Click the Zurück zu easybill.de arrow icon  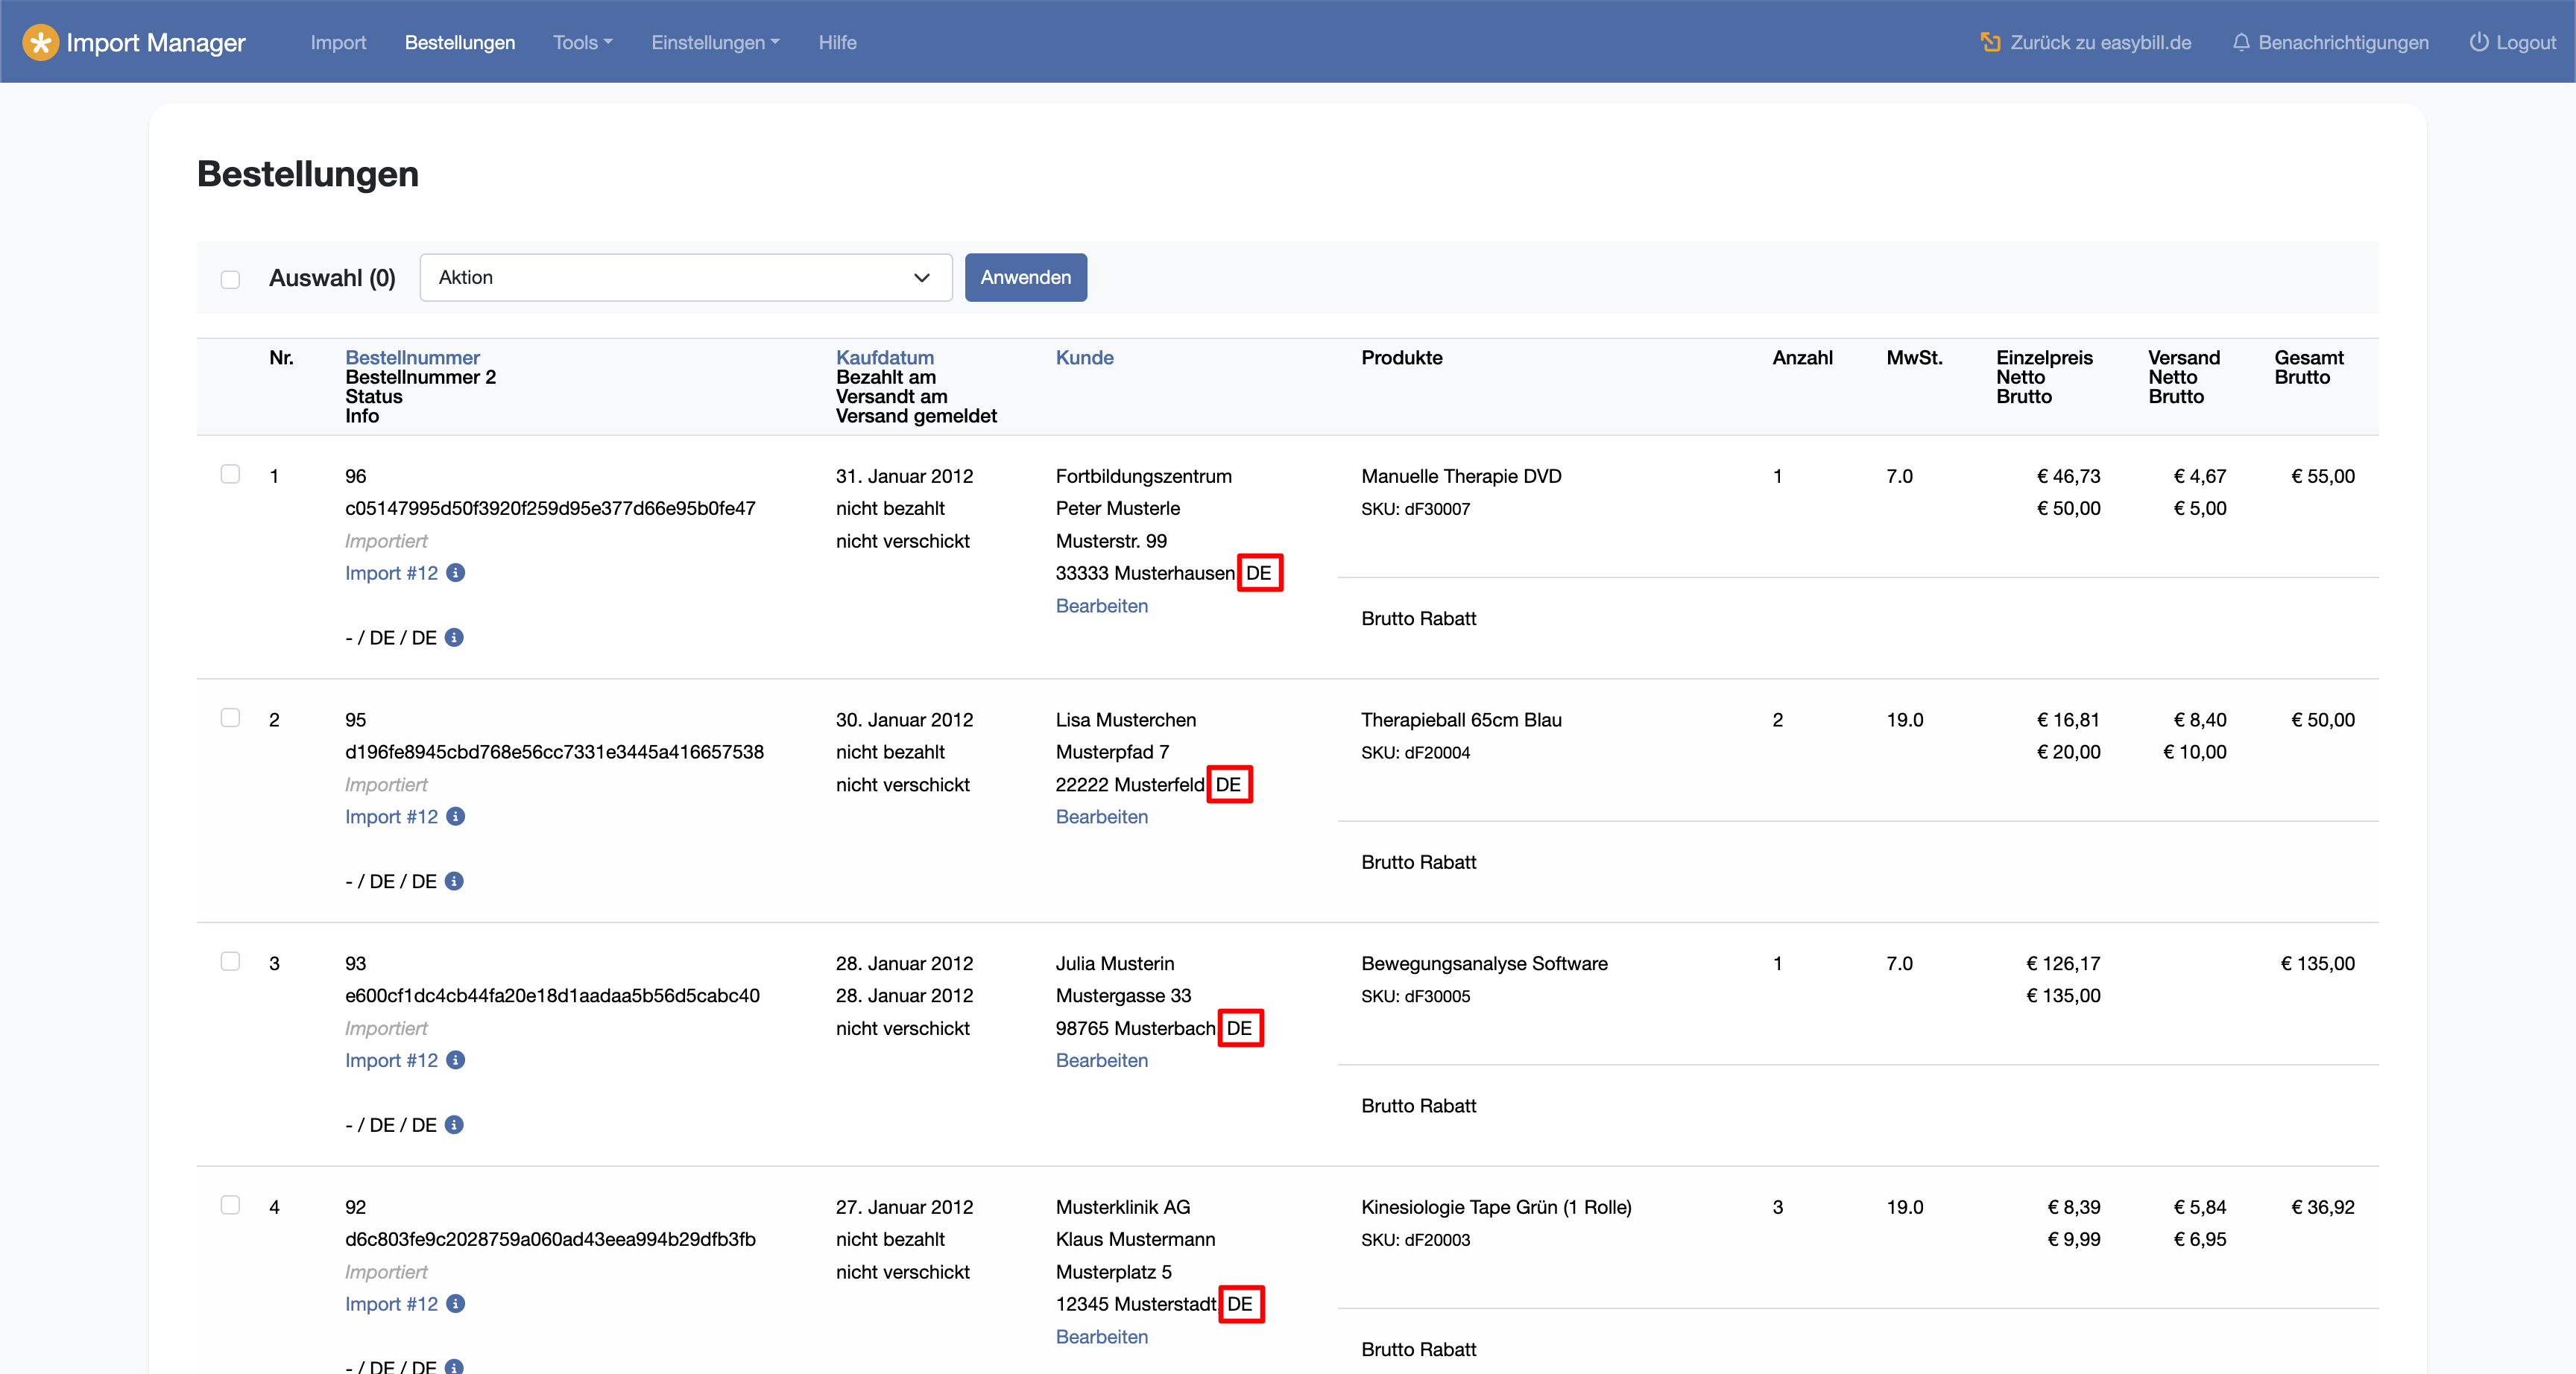(x=1990, y=42)
